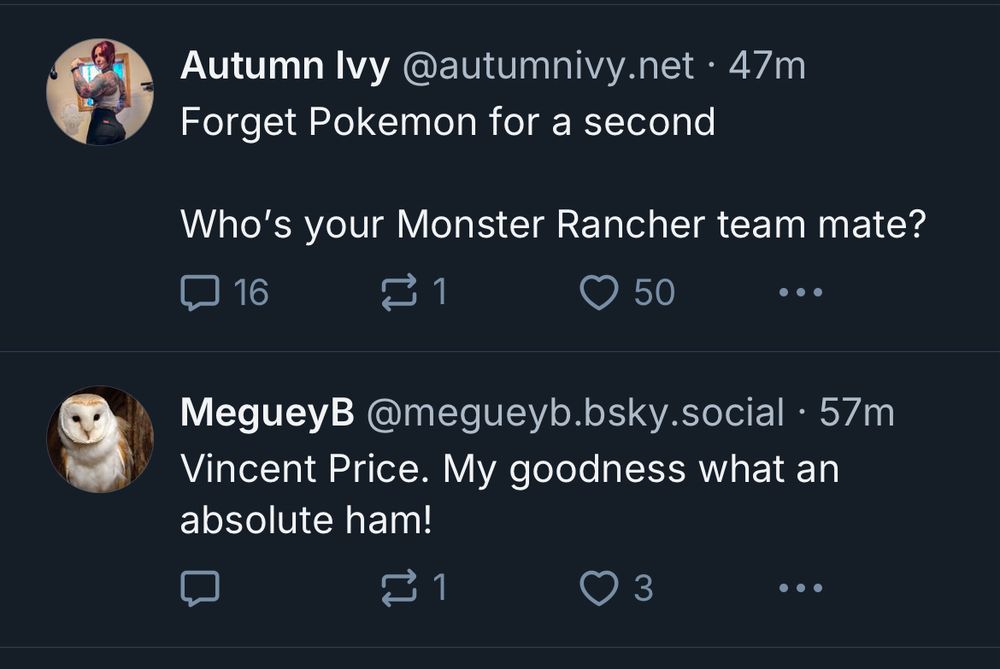Screen dimensions: 1000x669
Task: Click the repost icon on Autumn Ivy's post
Action: pyautogui.click(x=400, y=291)
